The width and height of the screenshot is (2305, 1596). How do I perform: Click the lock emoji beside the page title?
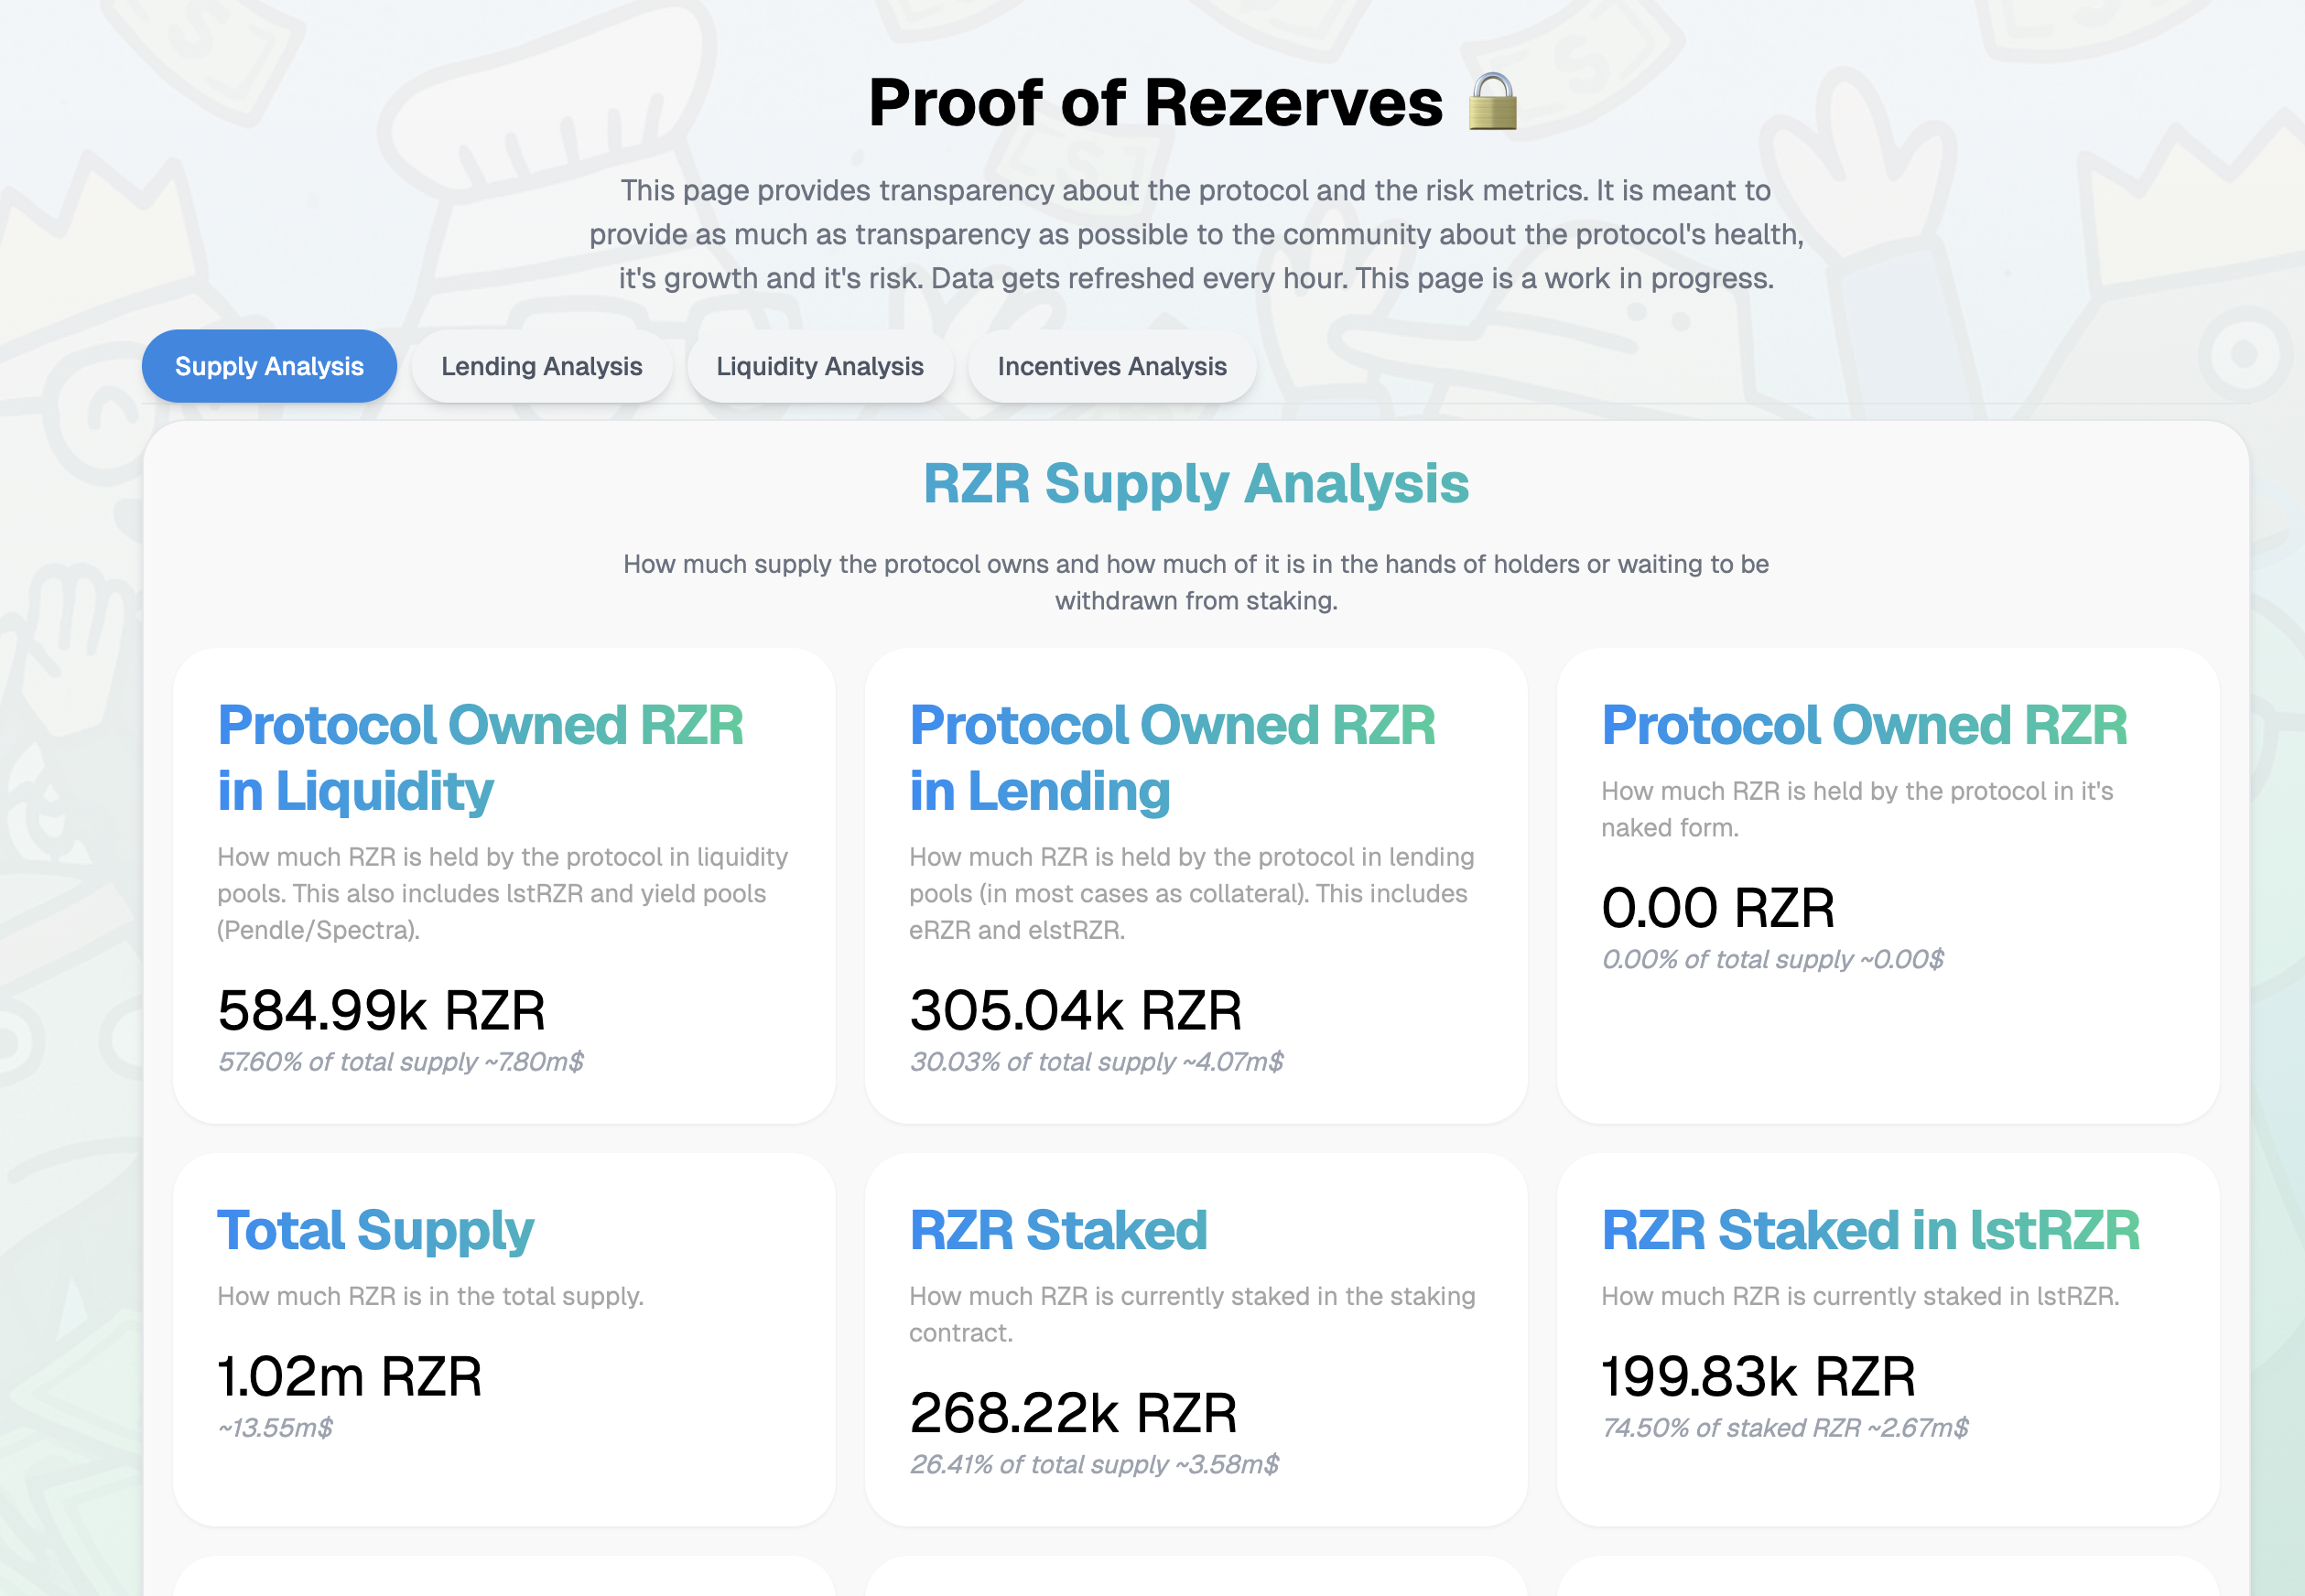pos(1492,102)
